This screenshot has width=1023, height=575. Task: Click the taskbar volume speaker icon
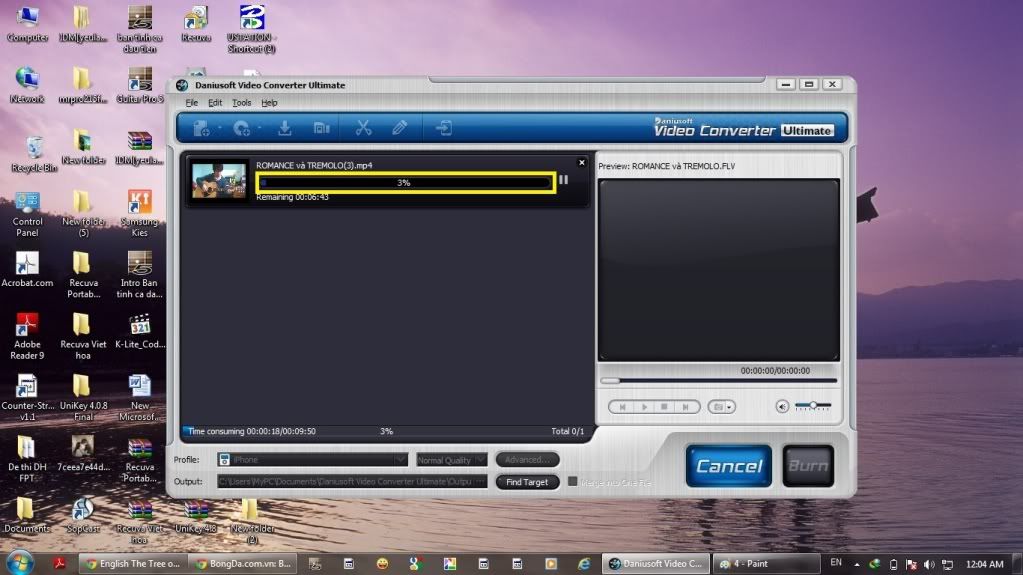[929, 565]
